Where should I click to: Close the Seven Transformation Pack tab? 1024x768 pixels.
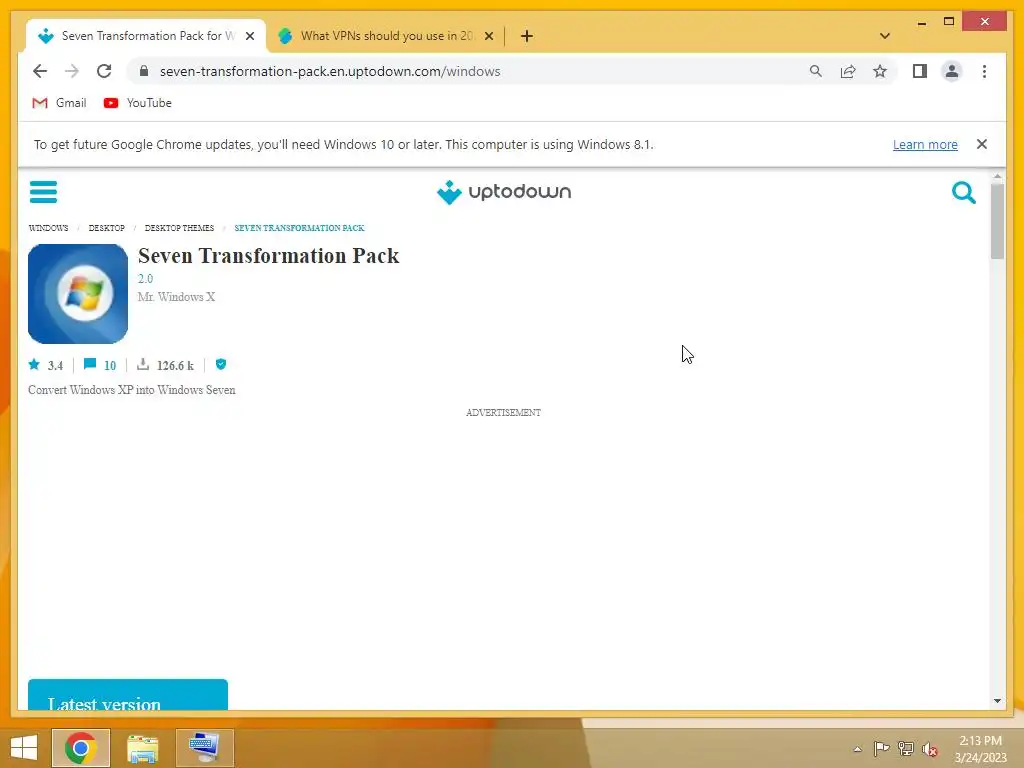249,36
